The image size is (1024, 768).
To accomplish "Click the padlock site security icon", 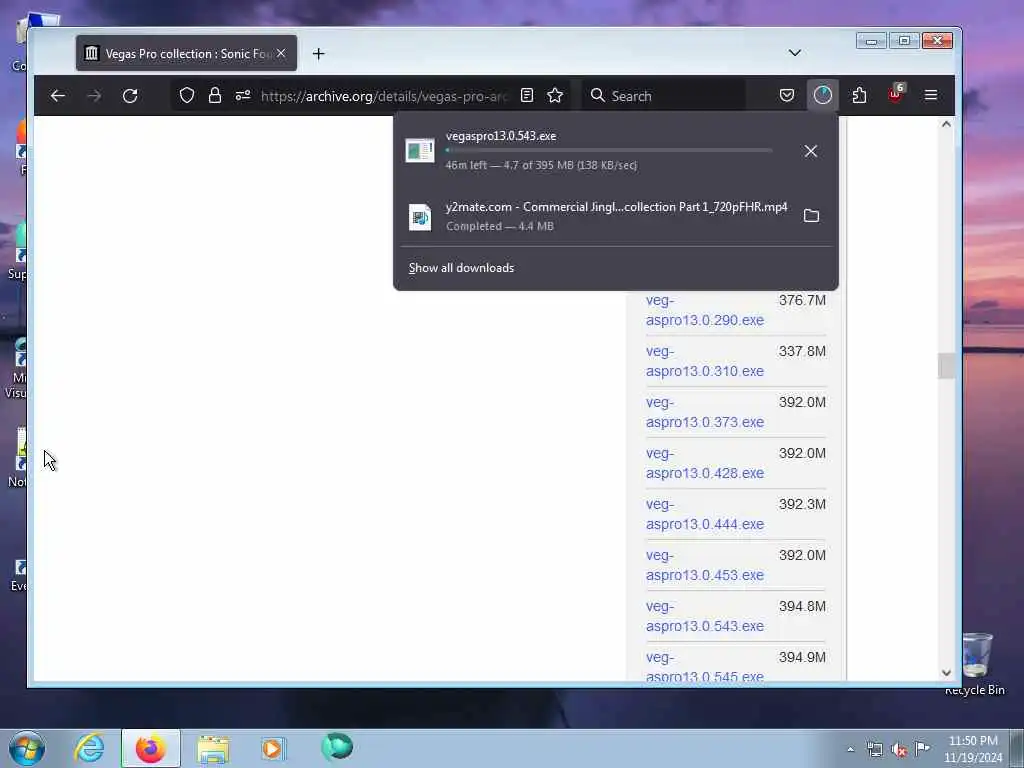I will click(215, 96).
